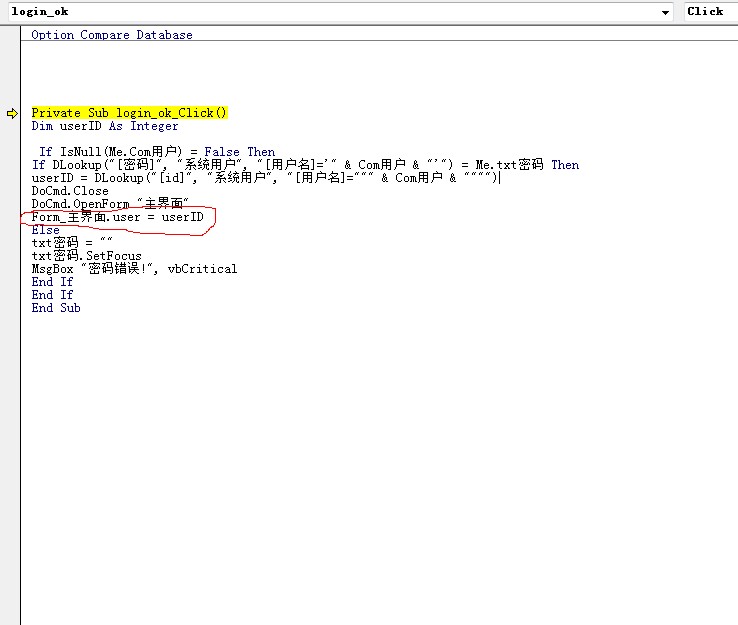
Task: Click the 'userID = DLookup("[id]"' line
Action: (264, 178)
